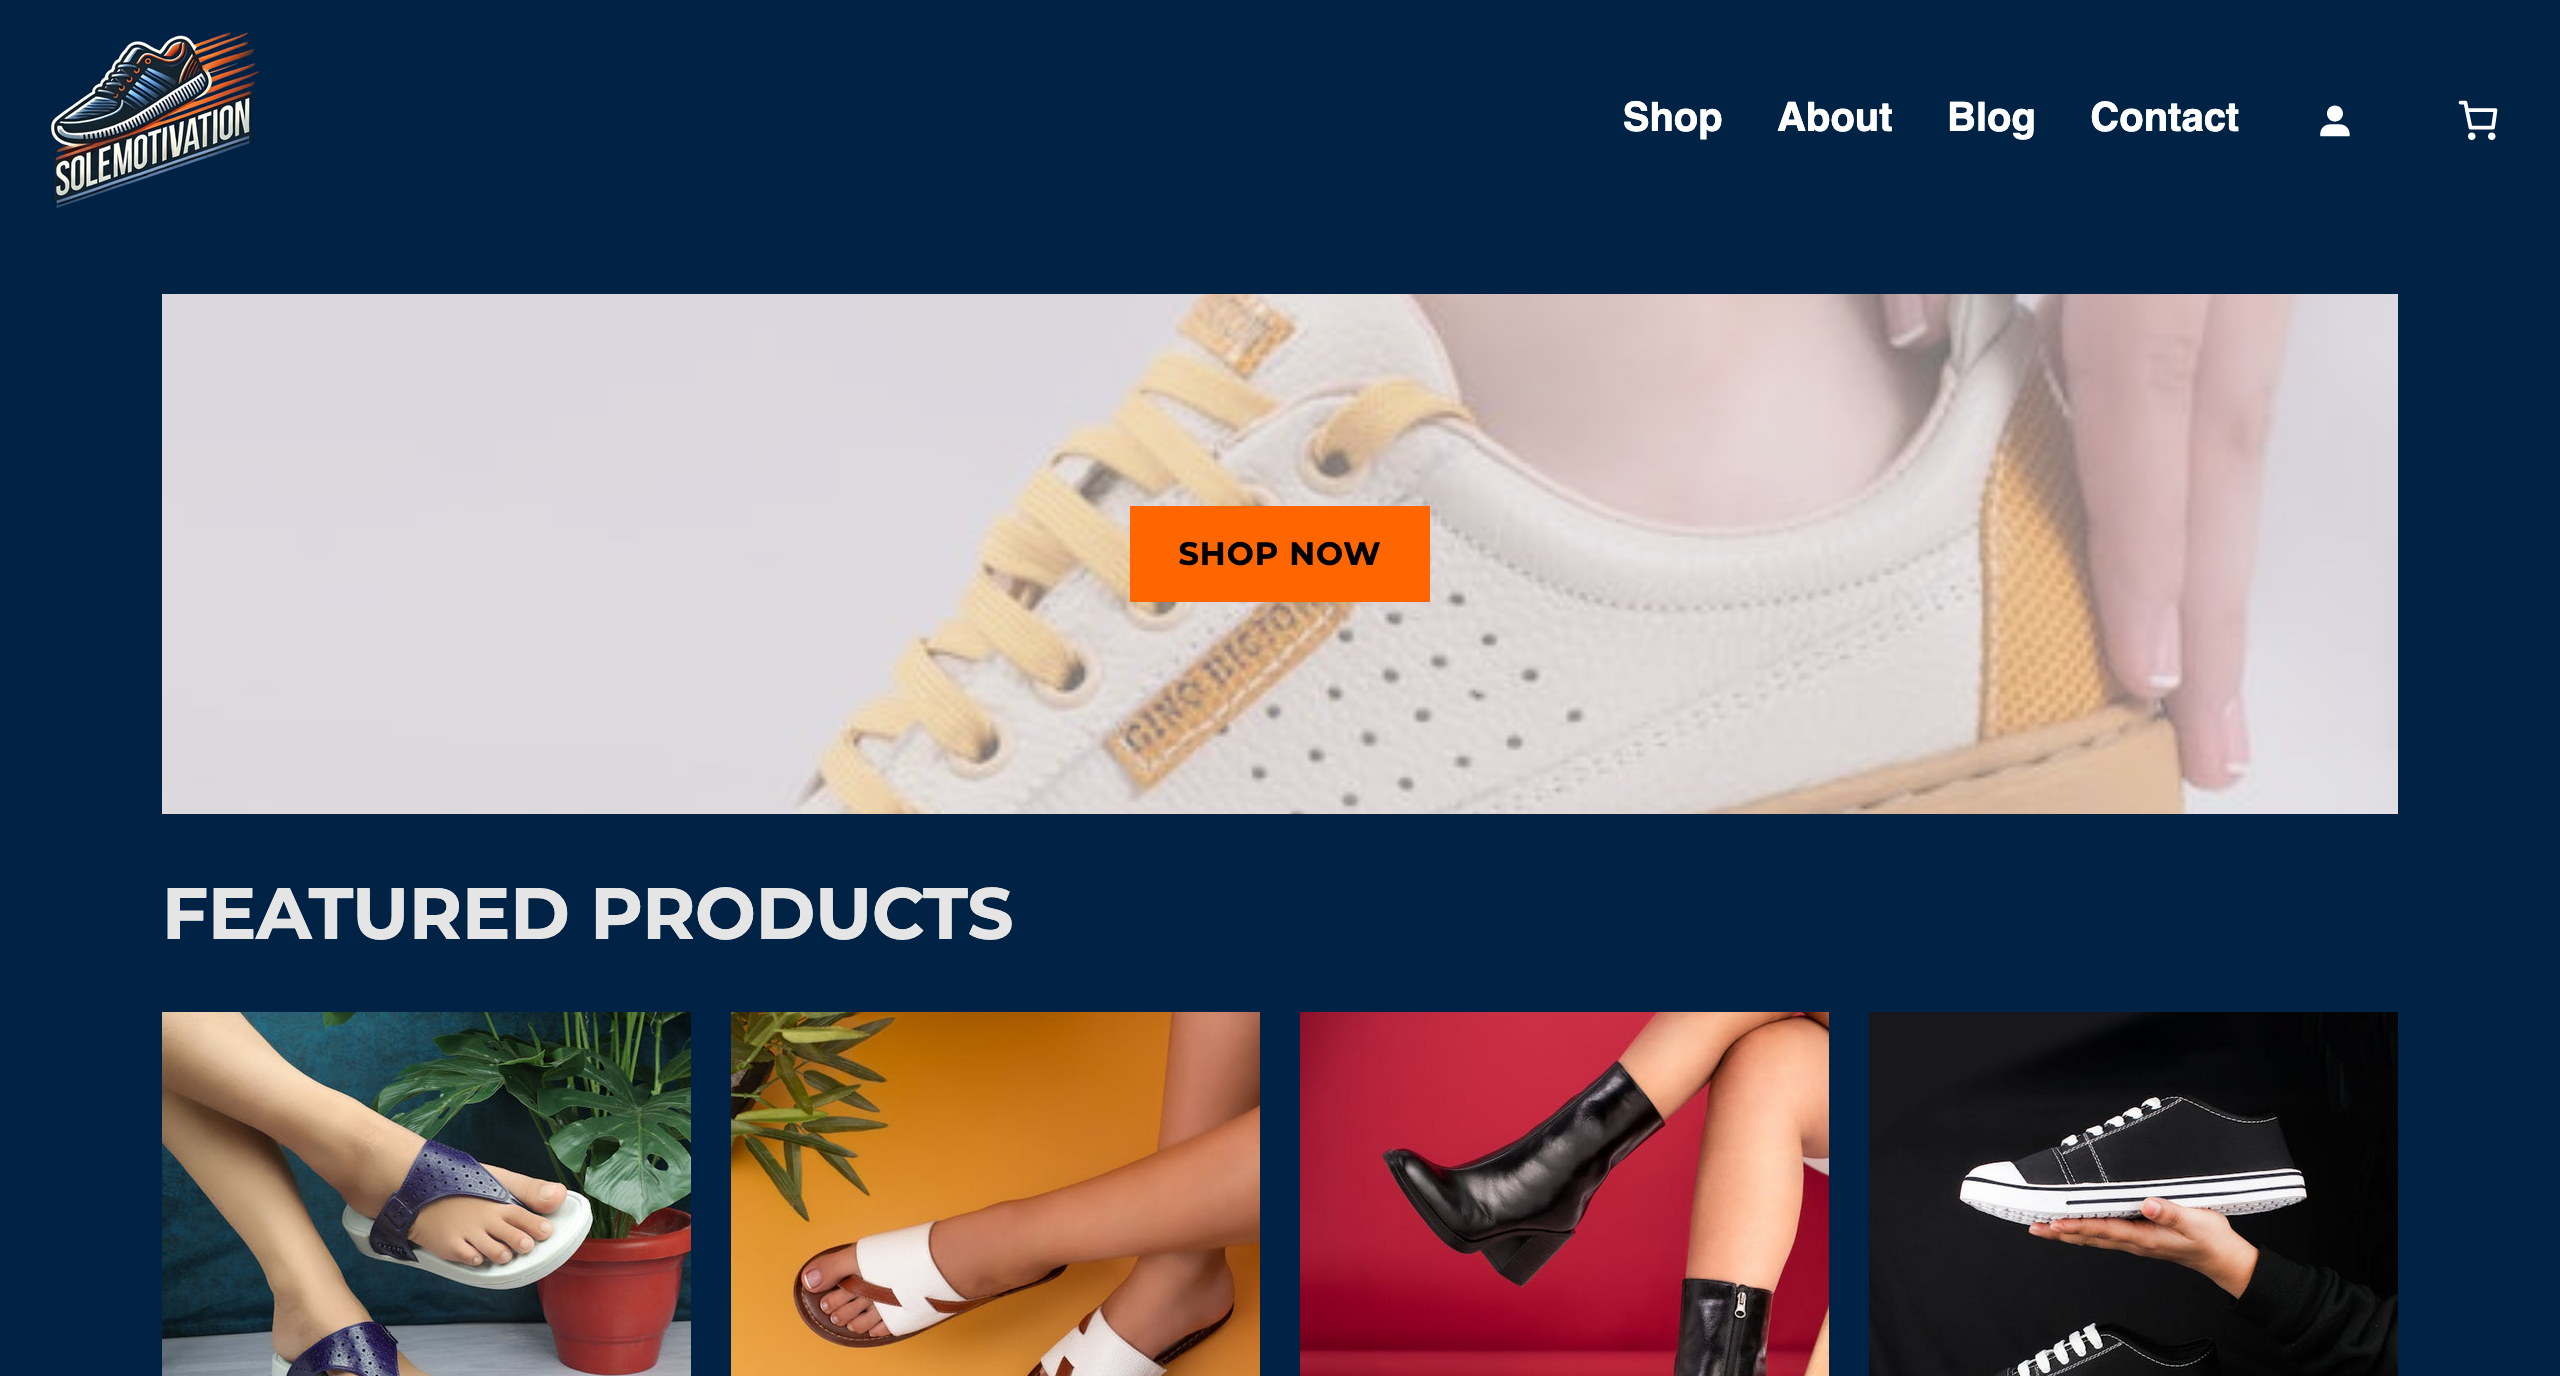Open the Shop menu item
Viewport: 2560px width, 1376px height.
(1672, 118)
